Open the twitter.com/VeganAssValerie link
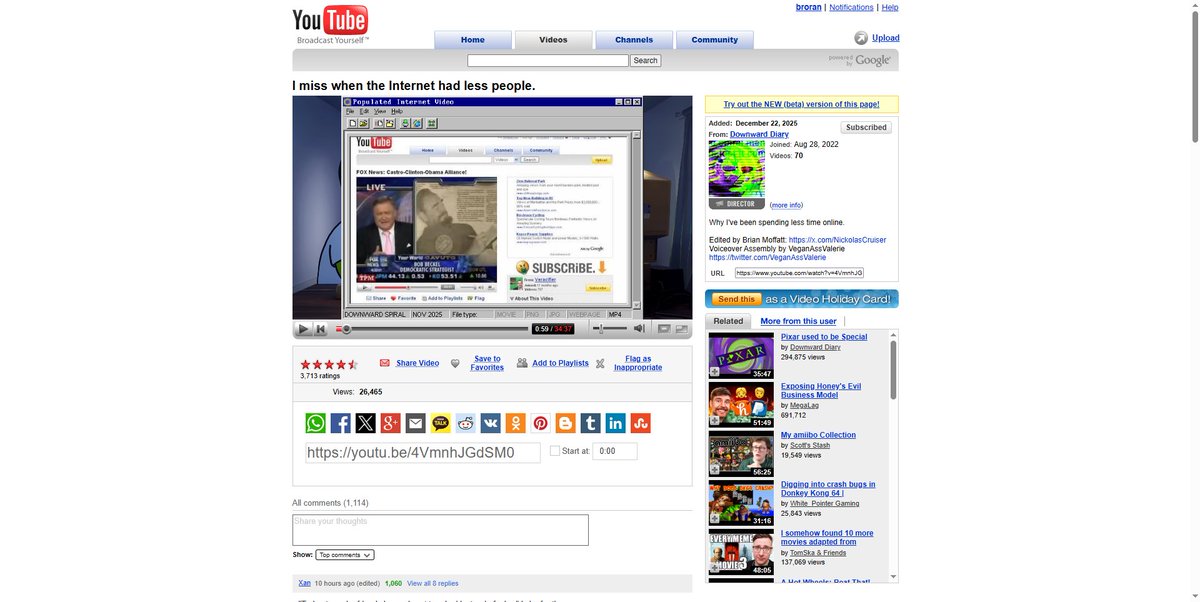 coord(768,257)
